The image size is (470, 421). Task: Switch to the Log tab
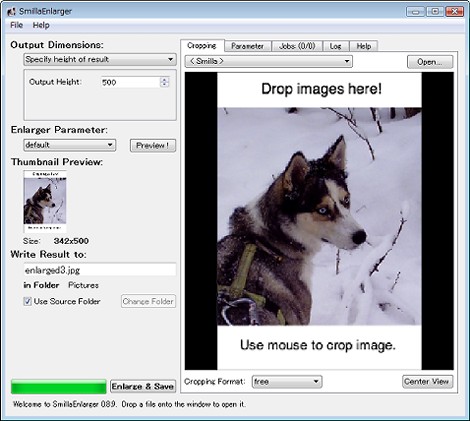tap(335, 46)
